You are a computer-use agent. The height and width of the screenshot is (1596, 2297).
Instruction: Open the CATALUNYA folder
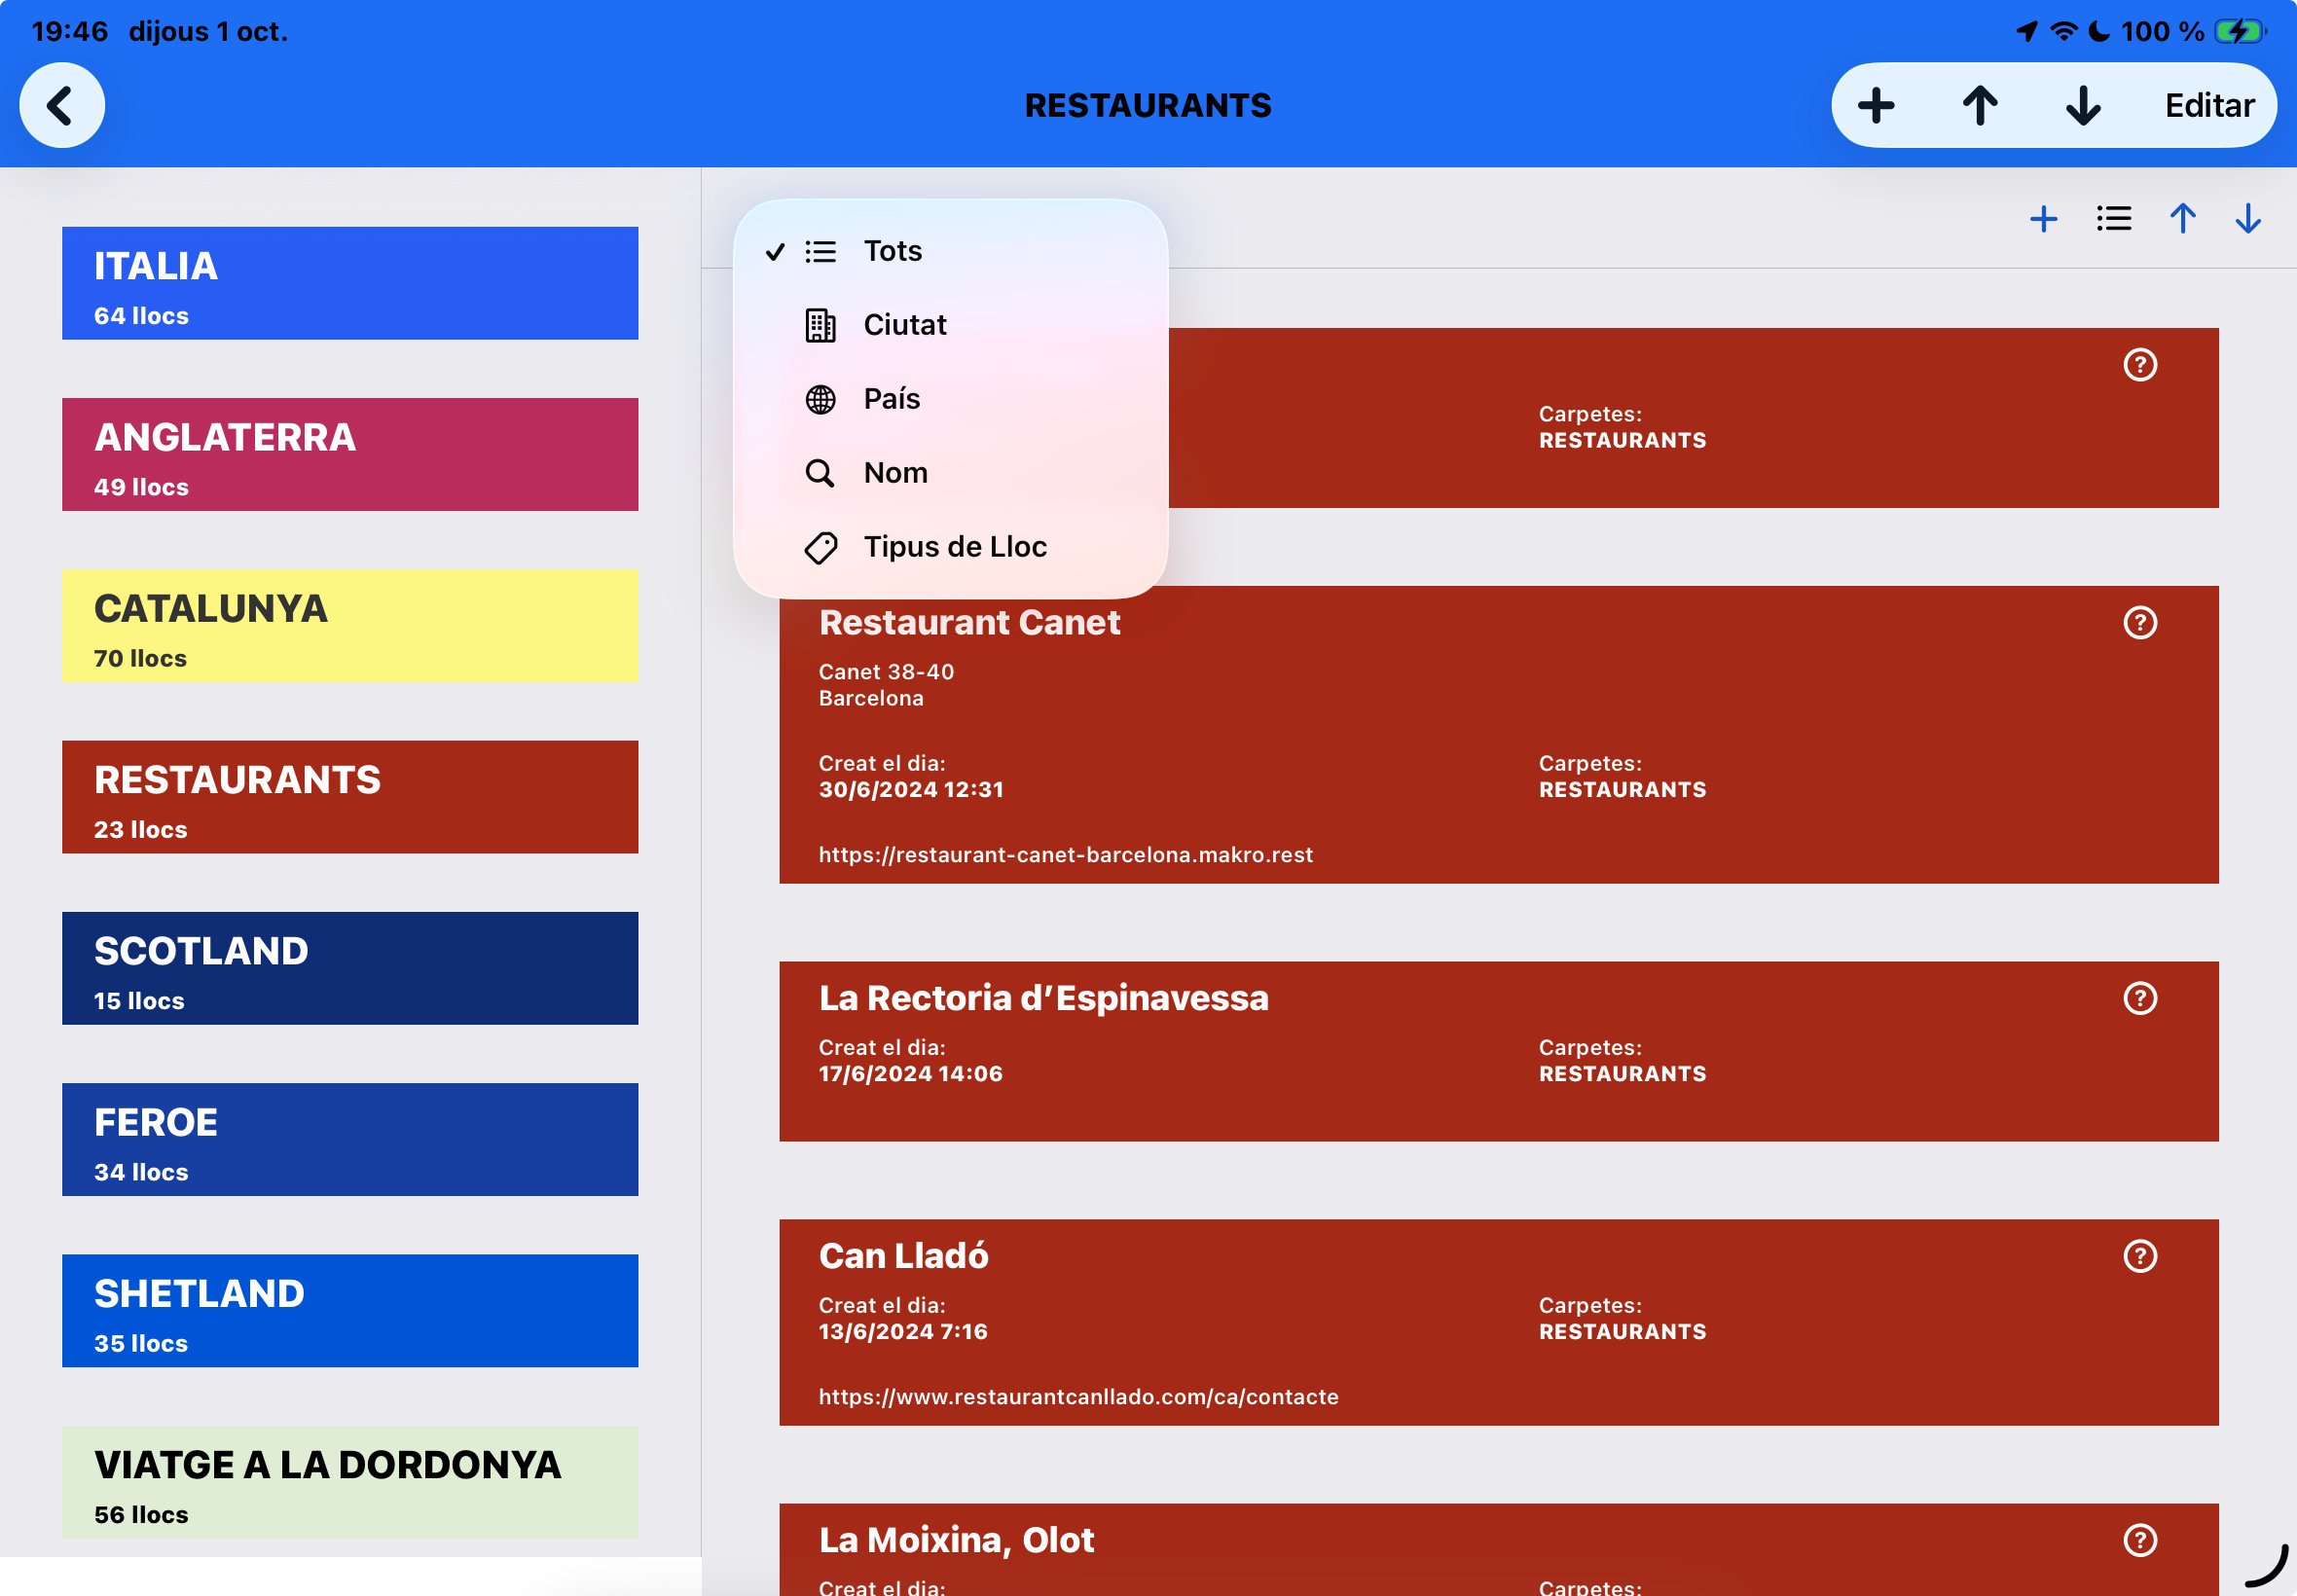click(x=350, y=625)
